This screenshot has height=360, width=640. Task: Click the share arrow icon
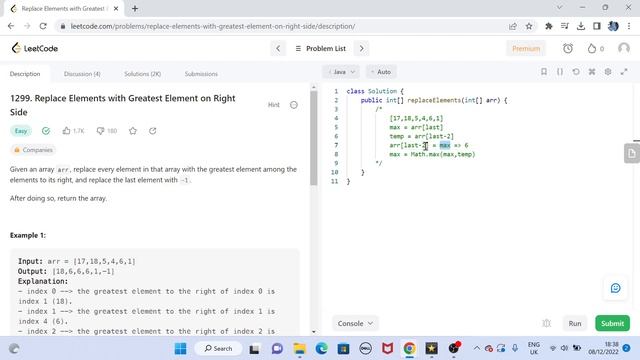click(x=152, y=131)
